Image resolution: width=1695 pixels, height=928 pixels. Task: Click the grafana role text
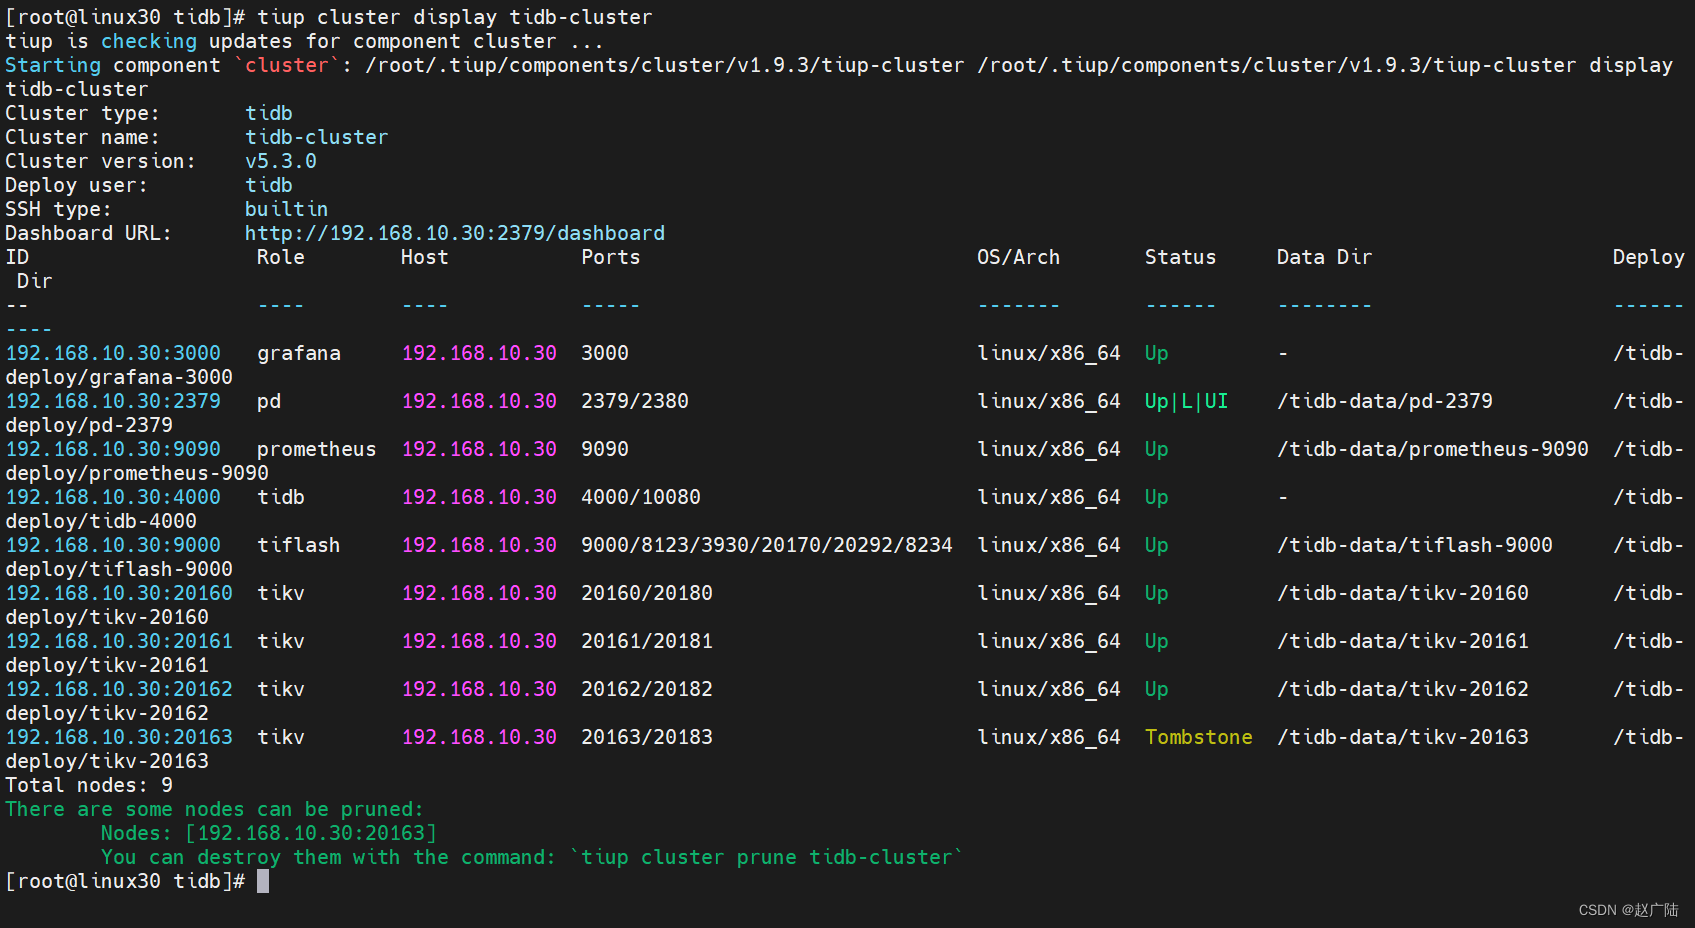(x=299, y=353)
